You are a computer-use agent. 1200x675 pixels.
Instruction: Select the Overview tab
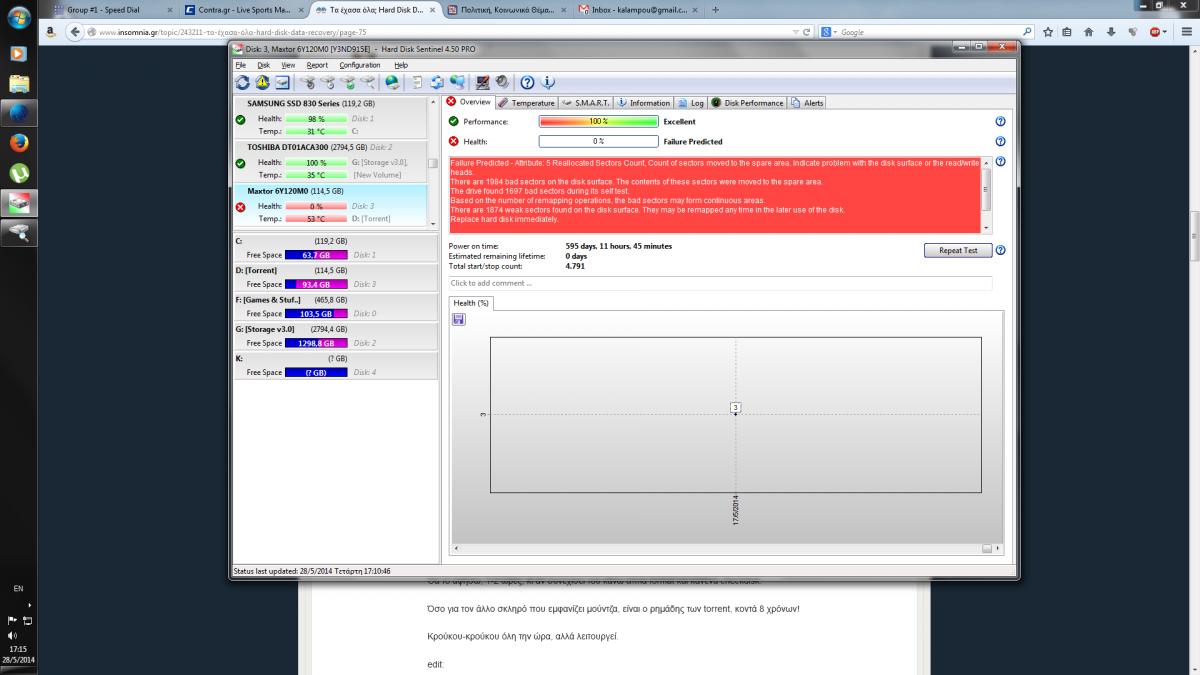pos(468,101)
